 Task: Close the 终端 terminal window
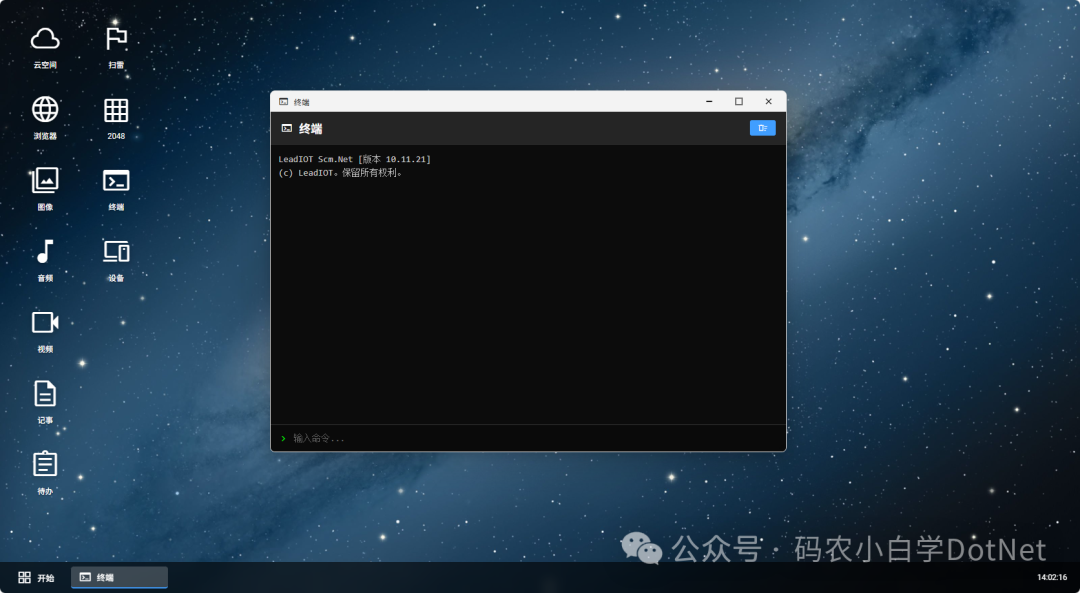(768, 101)
